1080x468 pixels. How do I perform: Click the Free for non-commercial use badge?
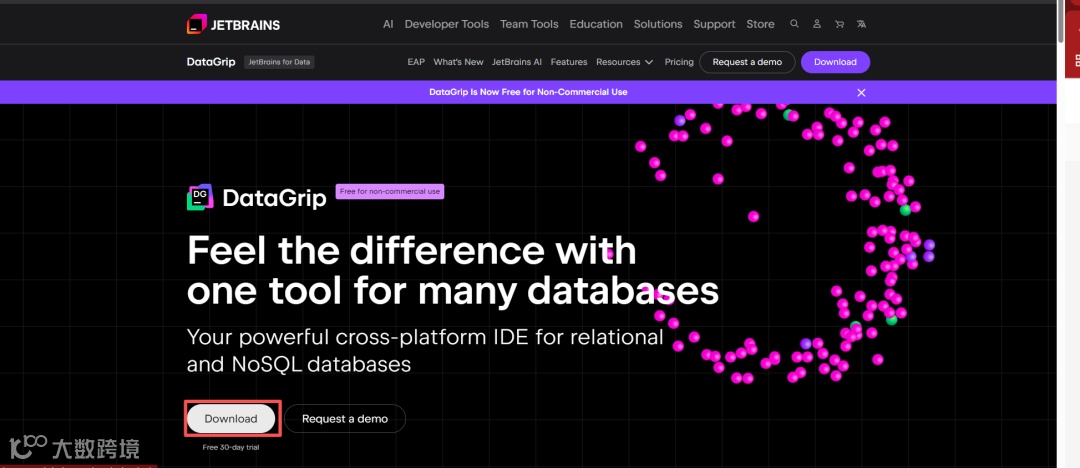(x=390, y=192)
